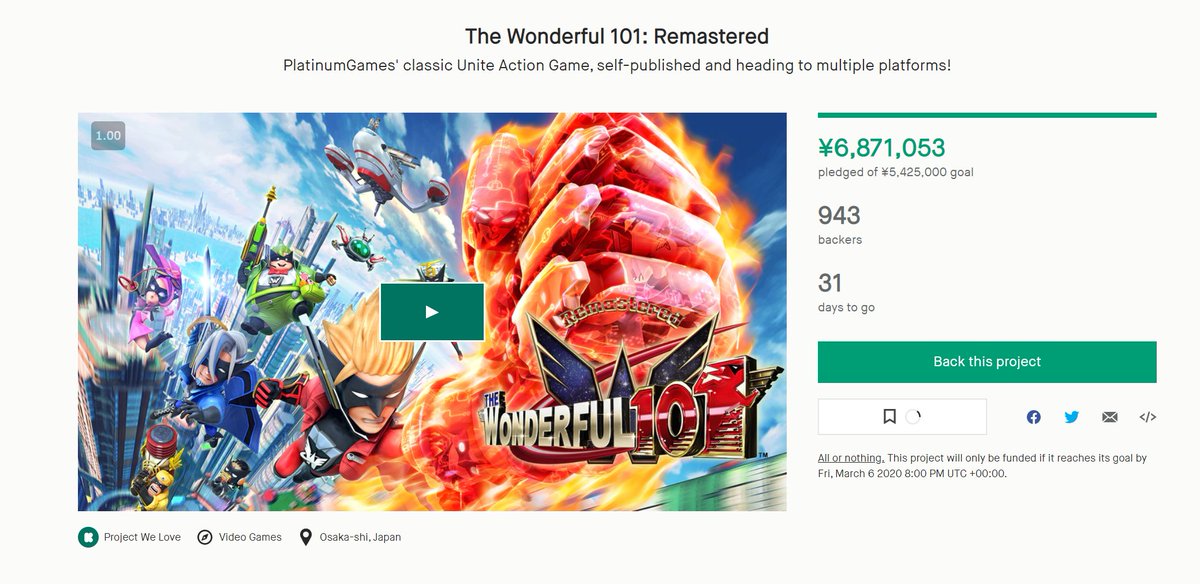Click the 943 backers count
The width and height of the screenshot is (1200, 584).
click(839, 215)
